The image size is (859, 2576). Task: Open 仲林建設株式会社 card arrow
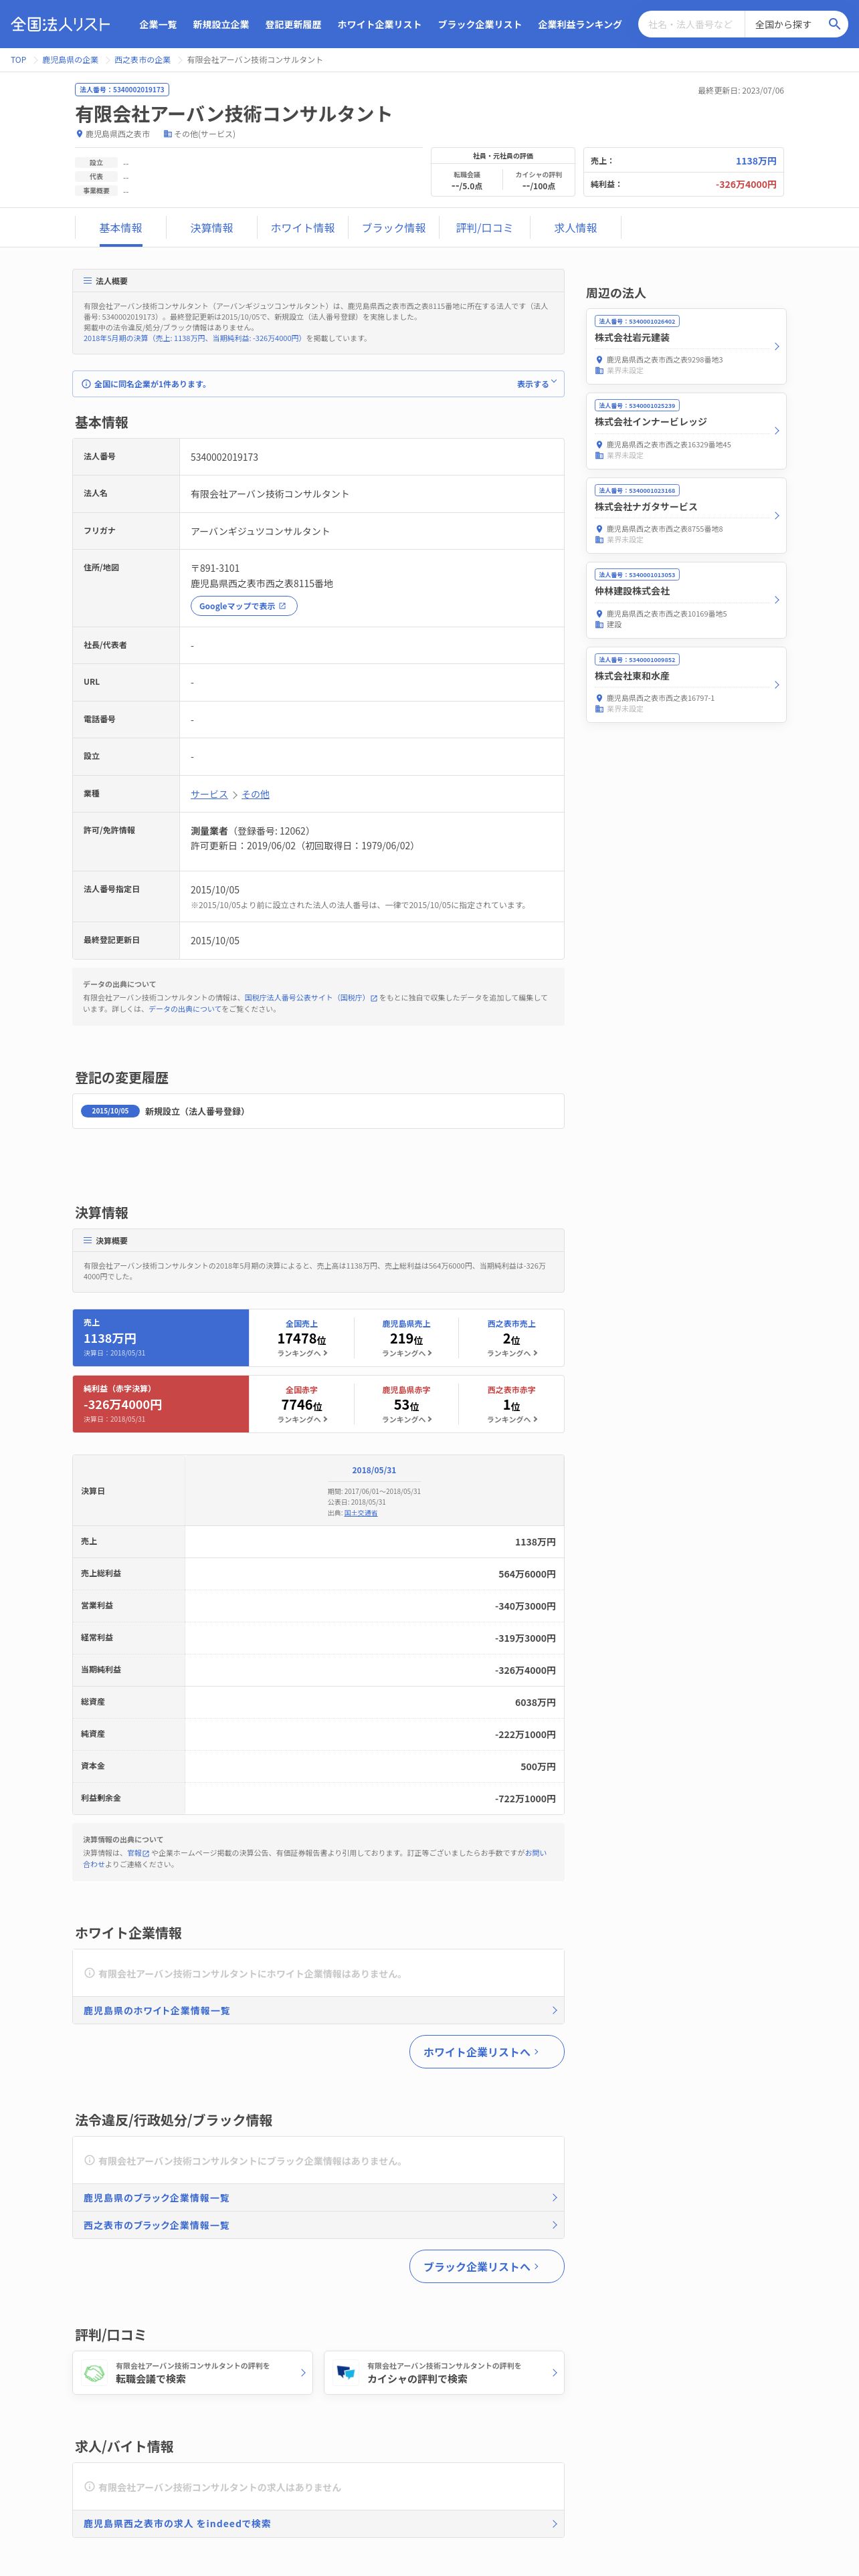(x=777, y=600)
